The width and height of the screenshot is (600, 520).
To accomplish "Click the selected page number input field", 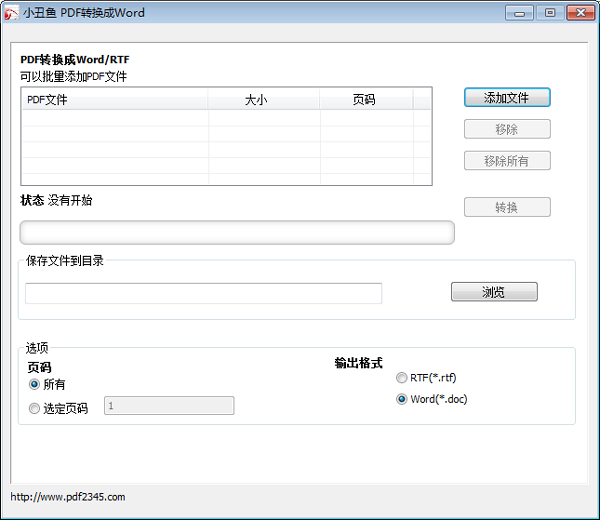I will 169,406.
